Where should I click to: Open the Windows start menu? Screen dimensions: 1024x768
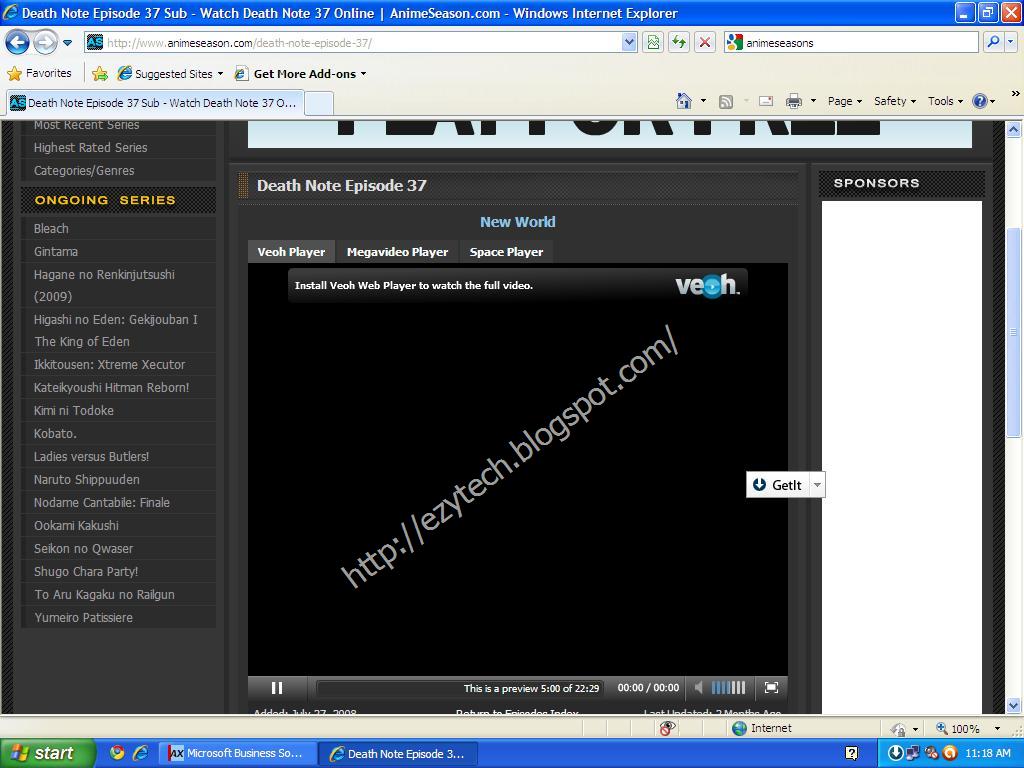point(47,753)
